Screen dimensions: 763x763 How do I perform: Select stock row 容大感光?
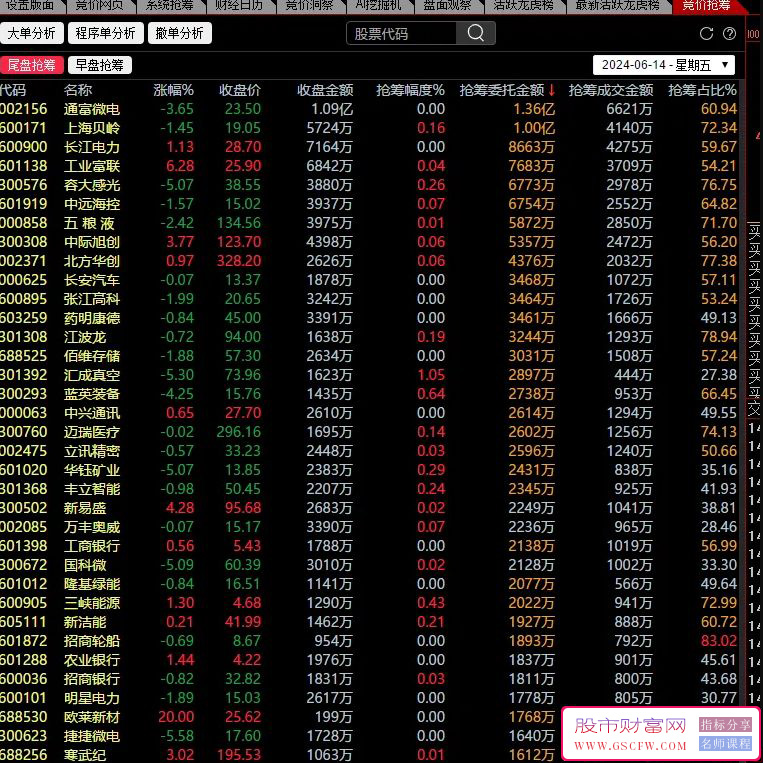pyautogui.click(x=368, y=185)
